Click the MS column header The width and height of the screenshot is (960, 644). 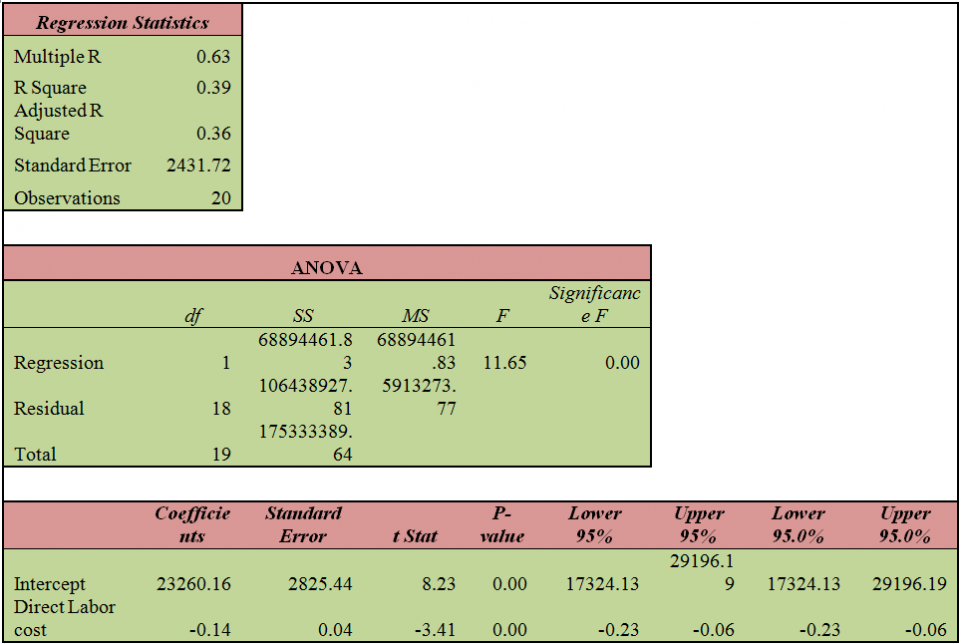click(417, 315)
